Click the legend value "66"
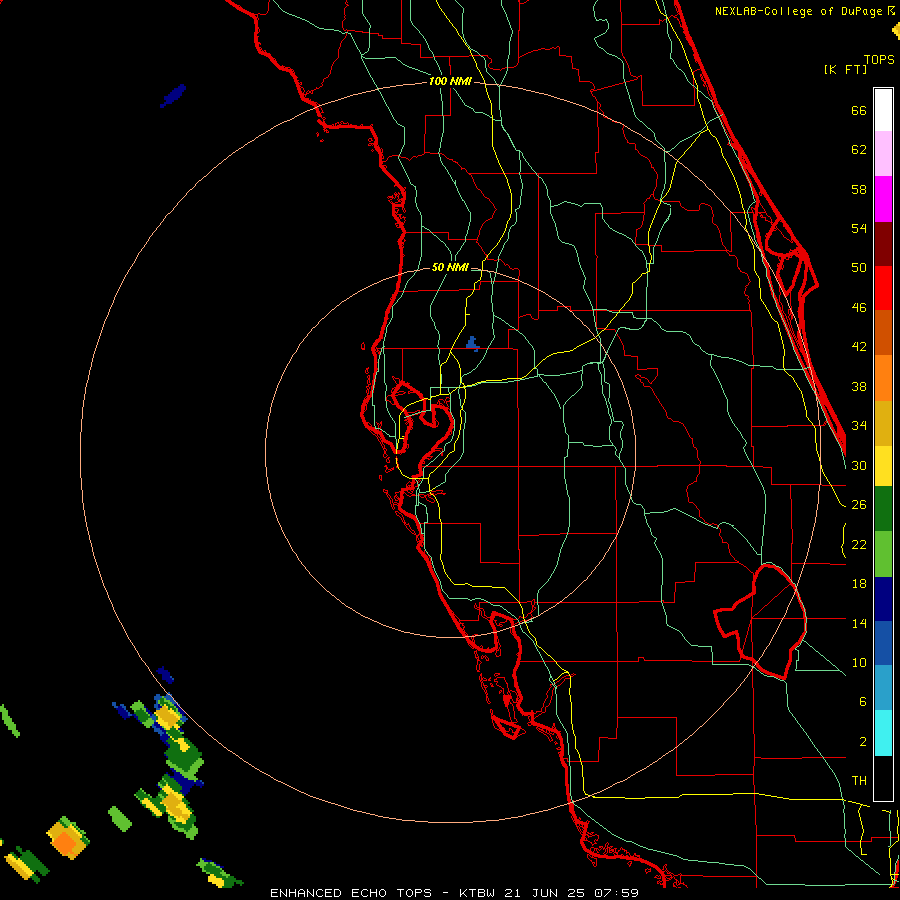This screenshot has width=900, height=900. point(859,110)
